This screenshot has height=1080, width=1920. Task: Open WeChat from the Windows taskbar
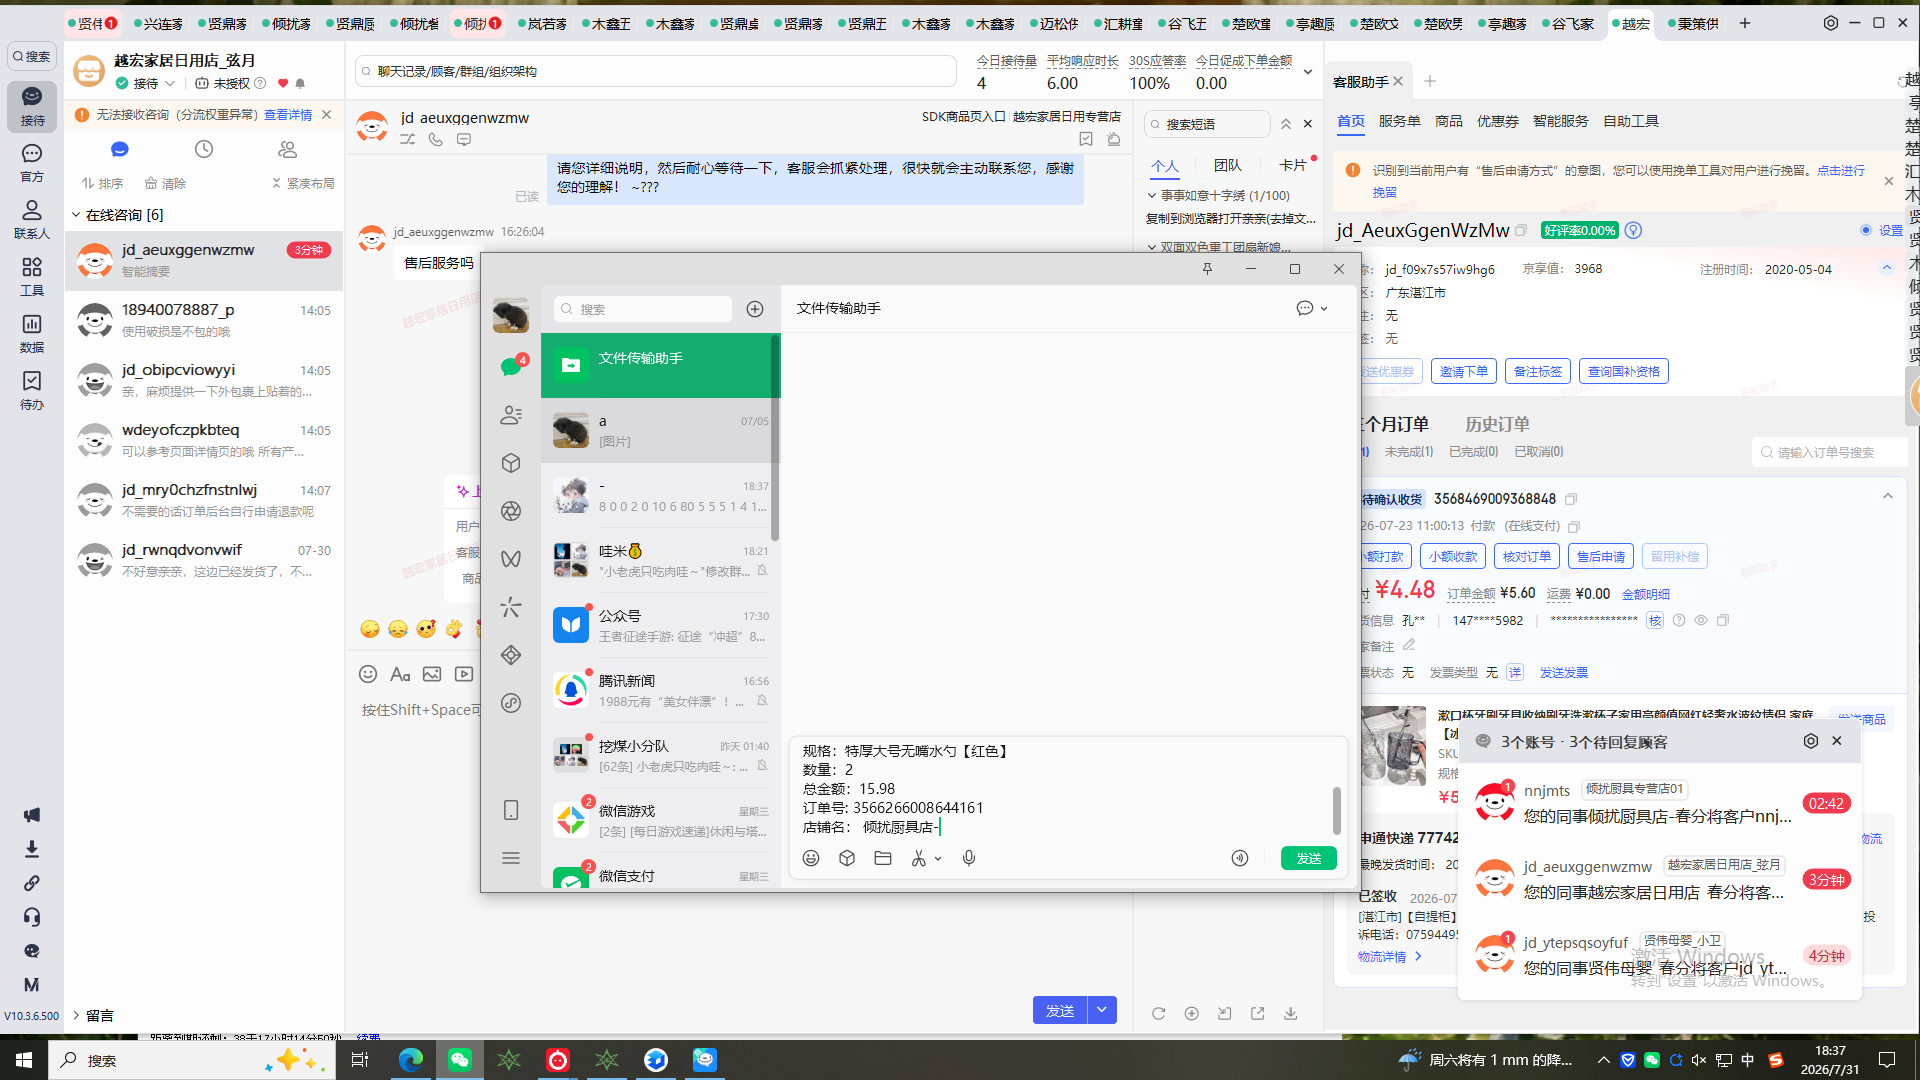pyautogui.click(x=460, y=1060)
